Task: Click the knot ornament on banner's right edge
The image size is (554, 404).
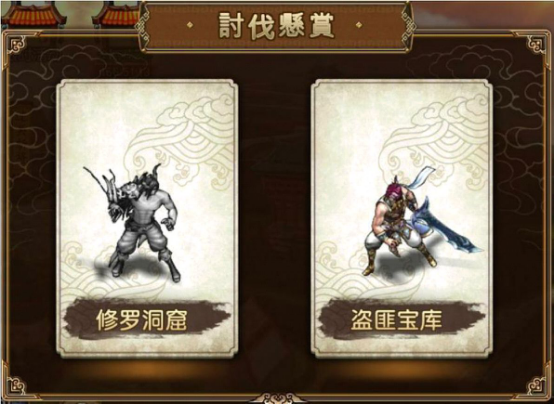Action: [408, 27]
